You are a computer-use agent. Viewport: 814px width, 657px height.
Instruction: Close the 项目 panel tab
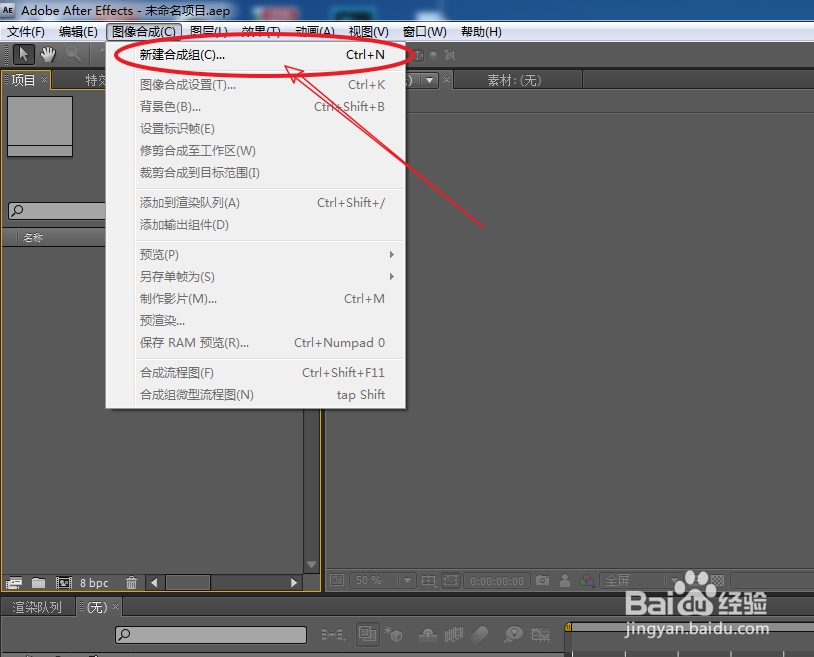[45, 79]
